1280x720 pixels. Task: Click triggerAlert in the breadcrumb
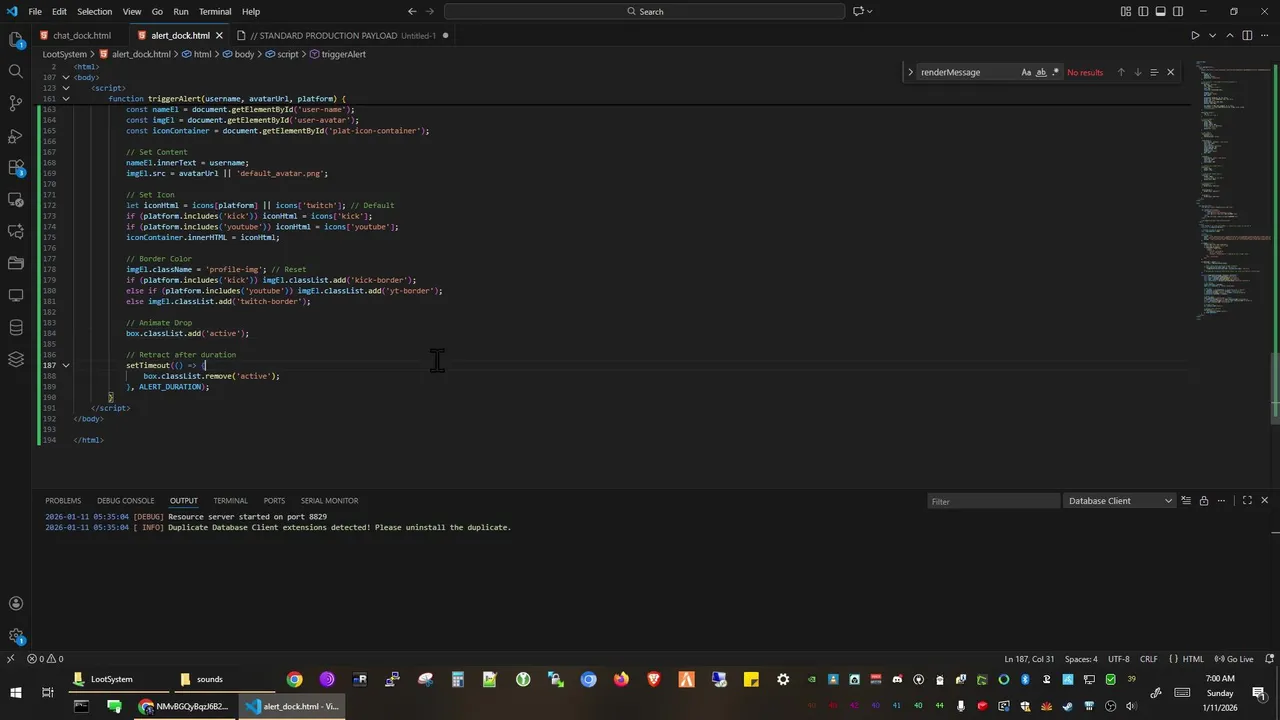pos(343,54)
